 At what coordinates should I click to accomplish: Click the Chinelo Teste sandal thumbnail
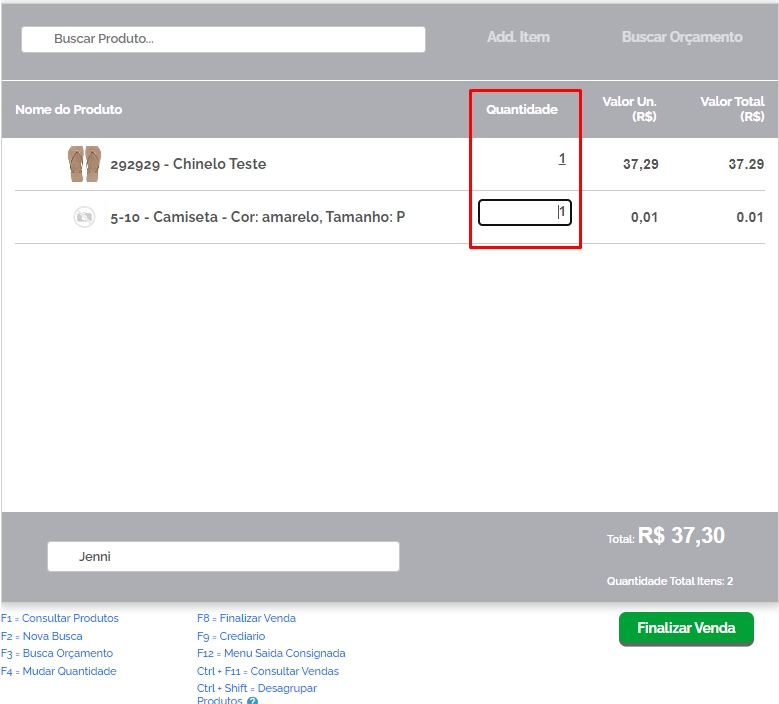[85, 164]
